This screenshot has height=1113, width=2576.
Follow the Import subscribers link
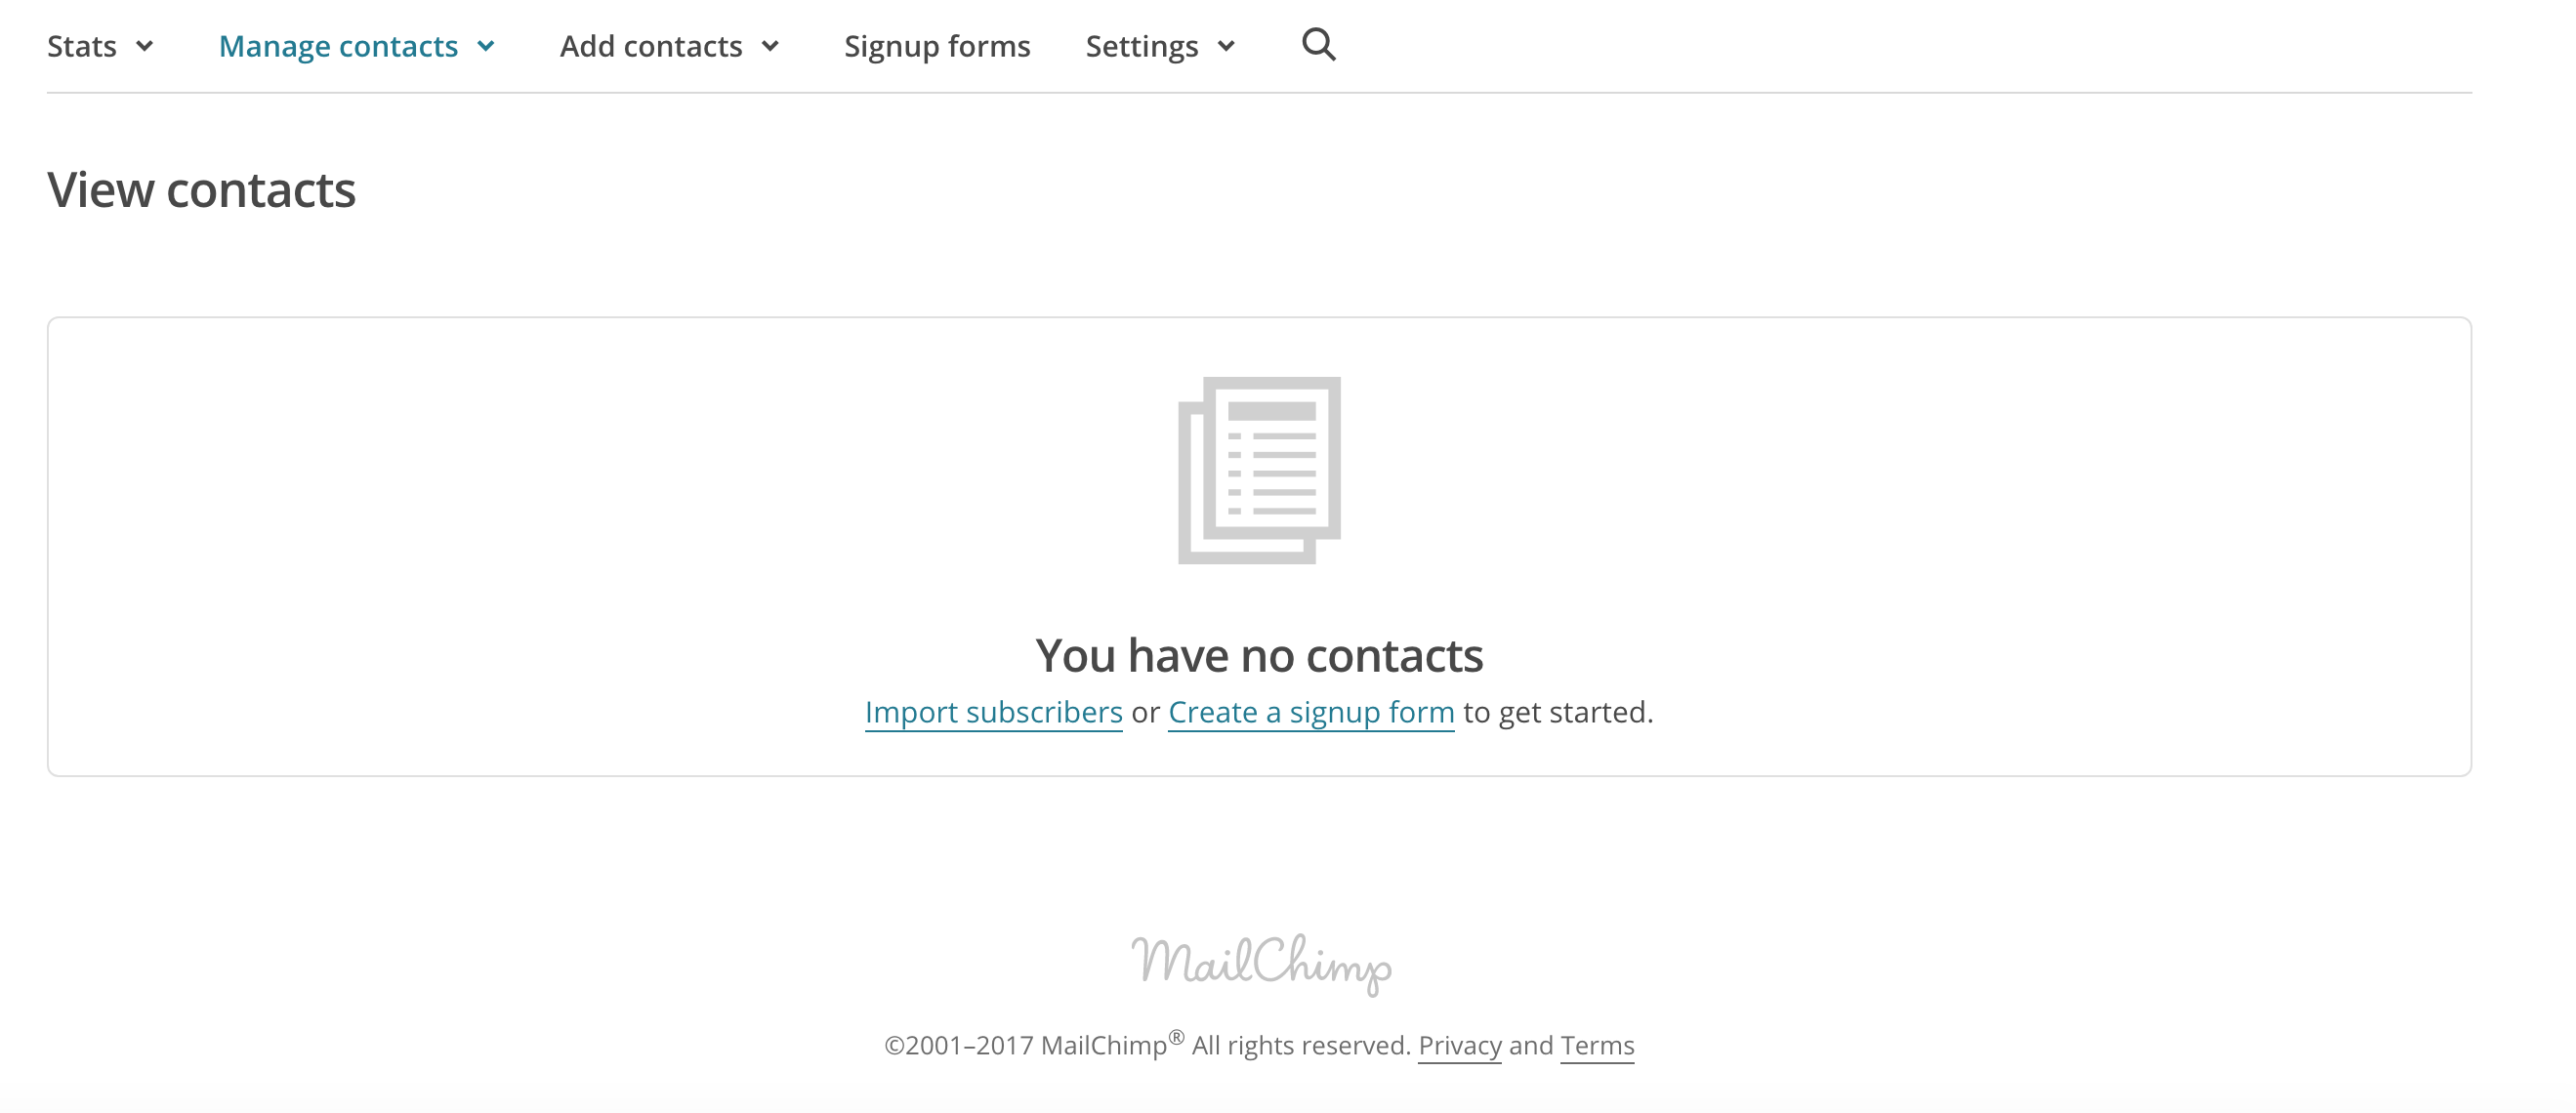coord(994,712)
